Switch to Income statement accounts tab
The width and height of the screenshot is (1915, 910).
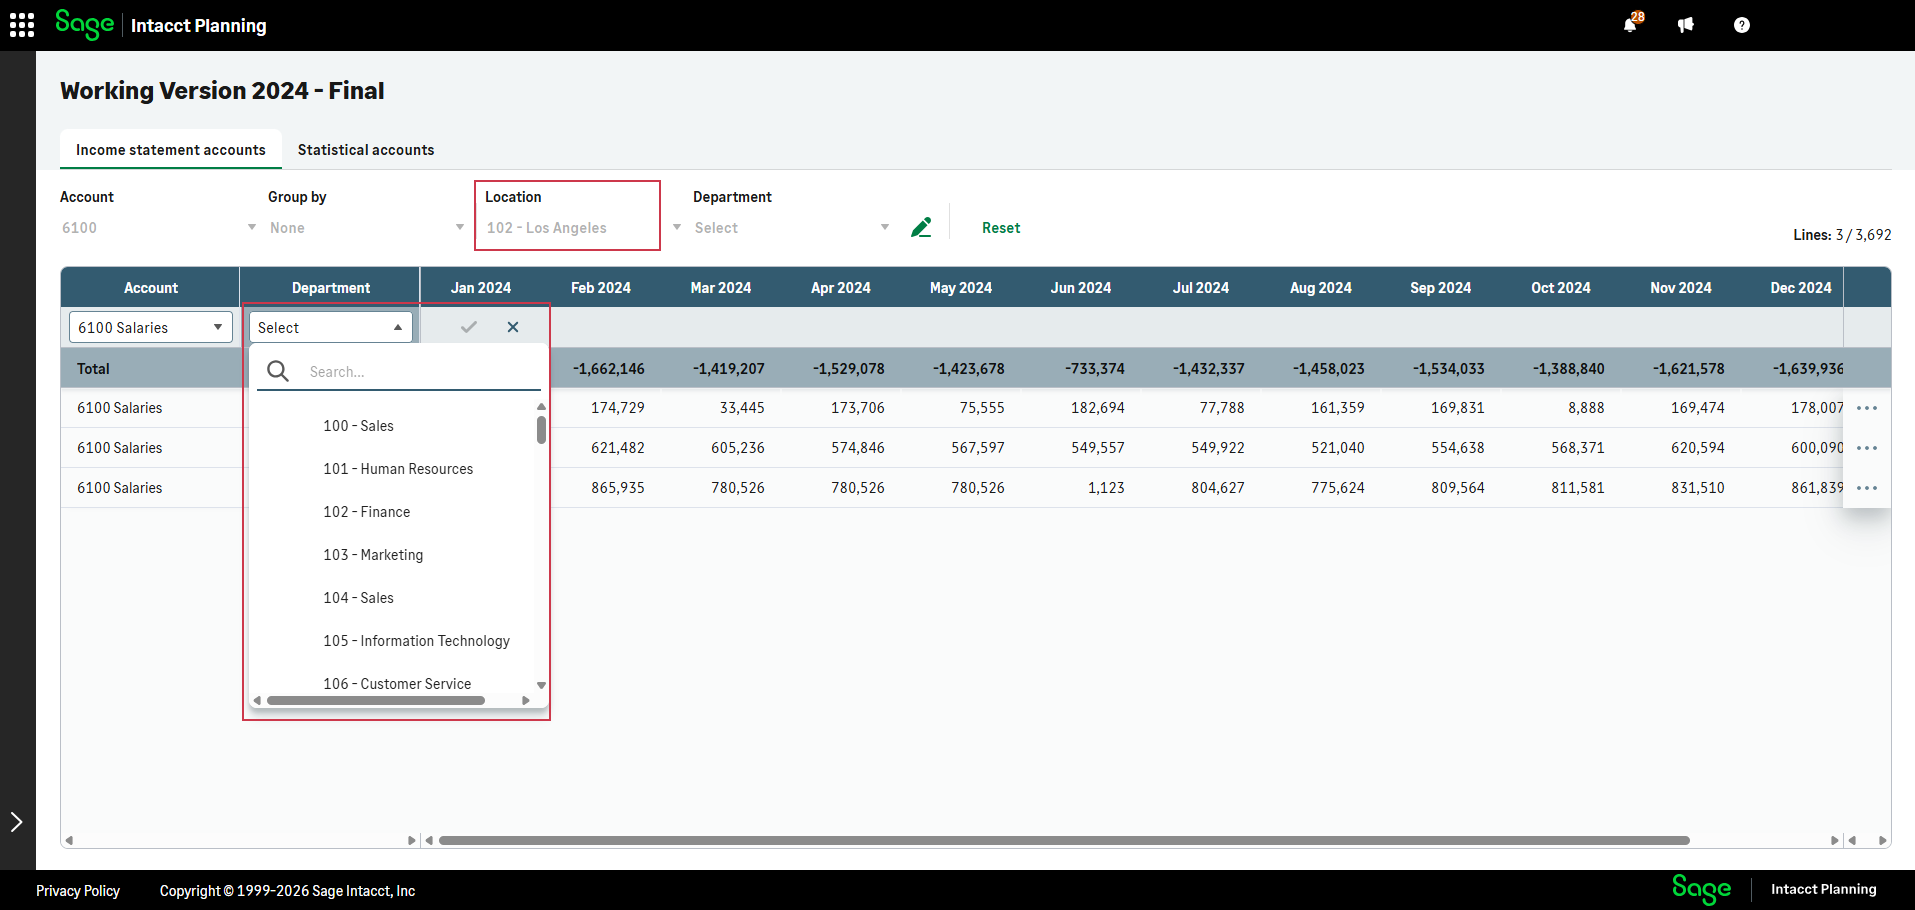coord(171,150)
